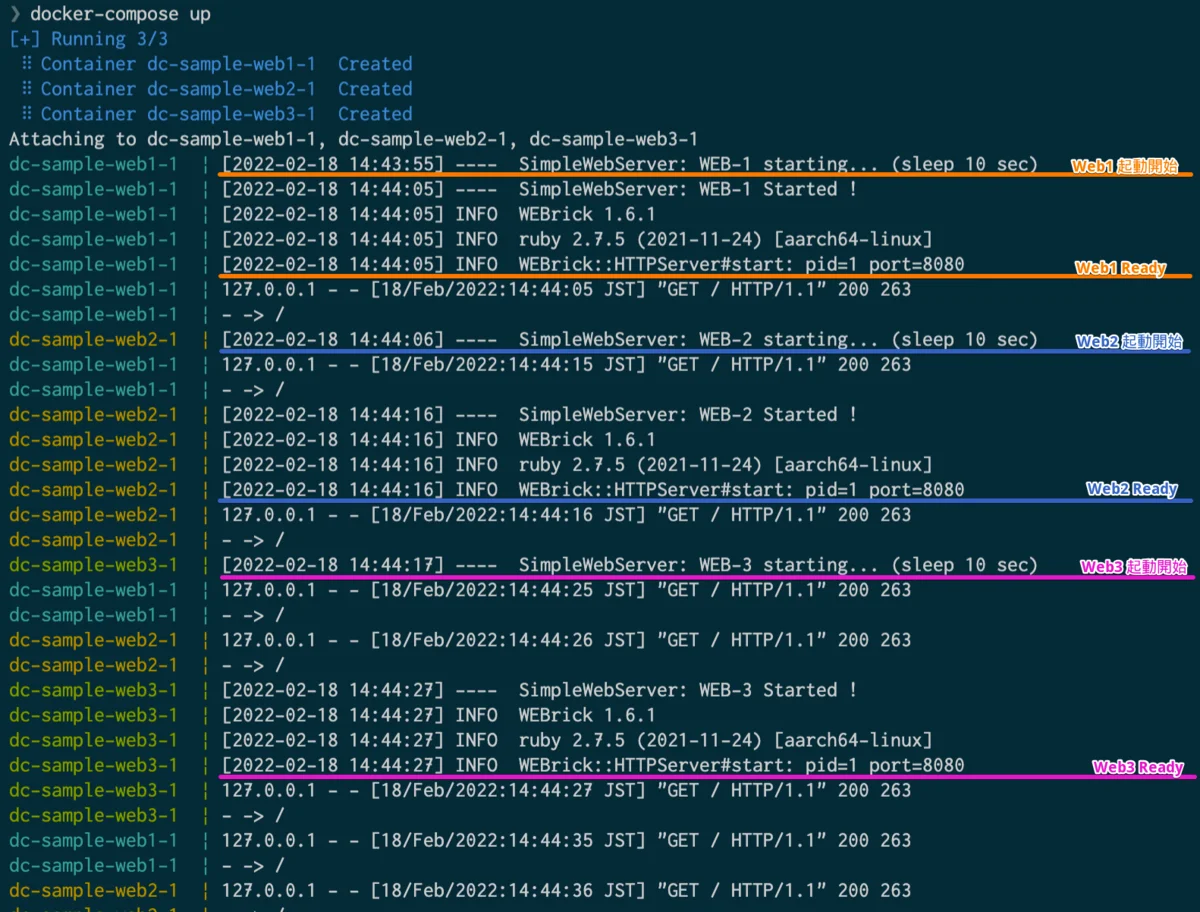
Task: Select the "INFO WEBrick 1.6.1" line timestamped 14:44:16
Action: pos(332,439)
